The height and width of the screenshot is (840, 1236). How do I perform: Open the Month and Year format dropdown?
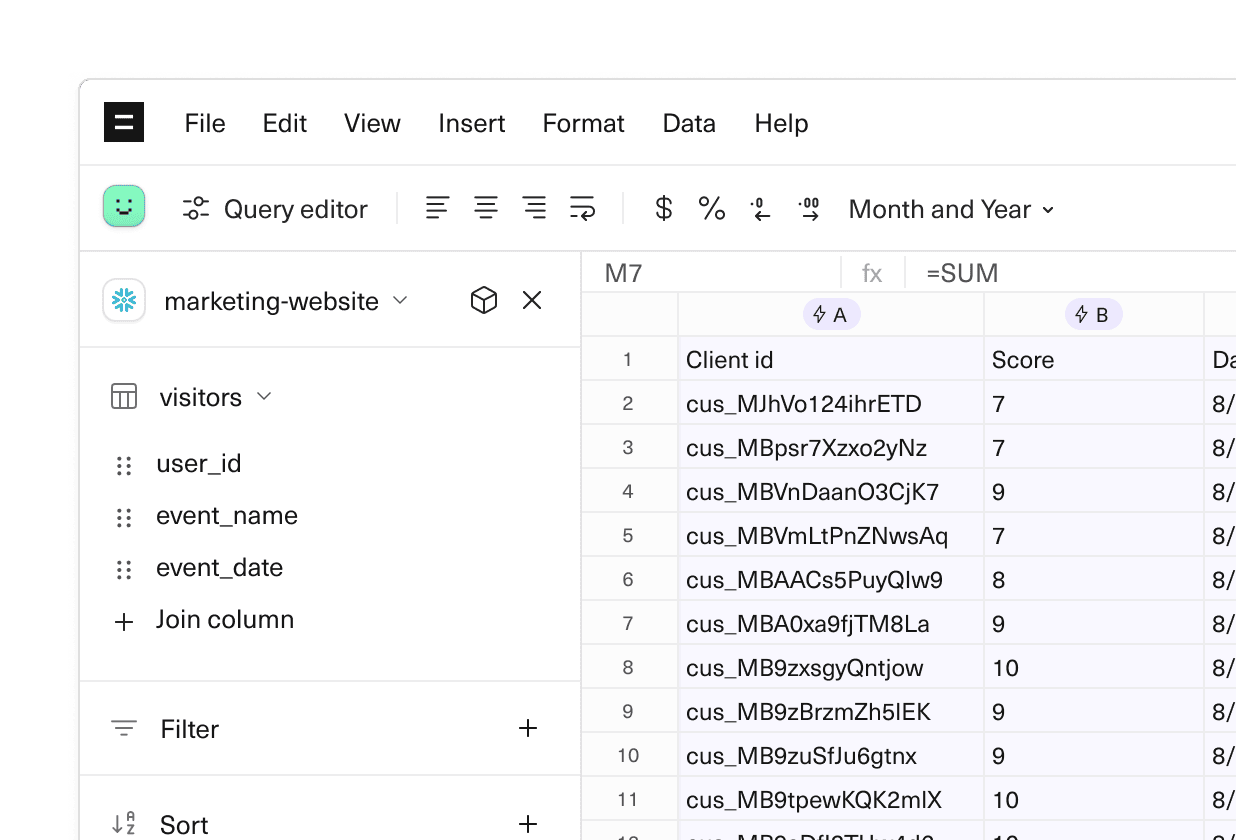[948, 209]
